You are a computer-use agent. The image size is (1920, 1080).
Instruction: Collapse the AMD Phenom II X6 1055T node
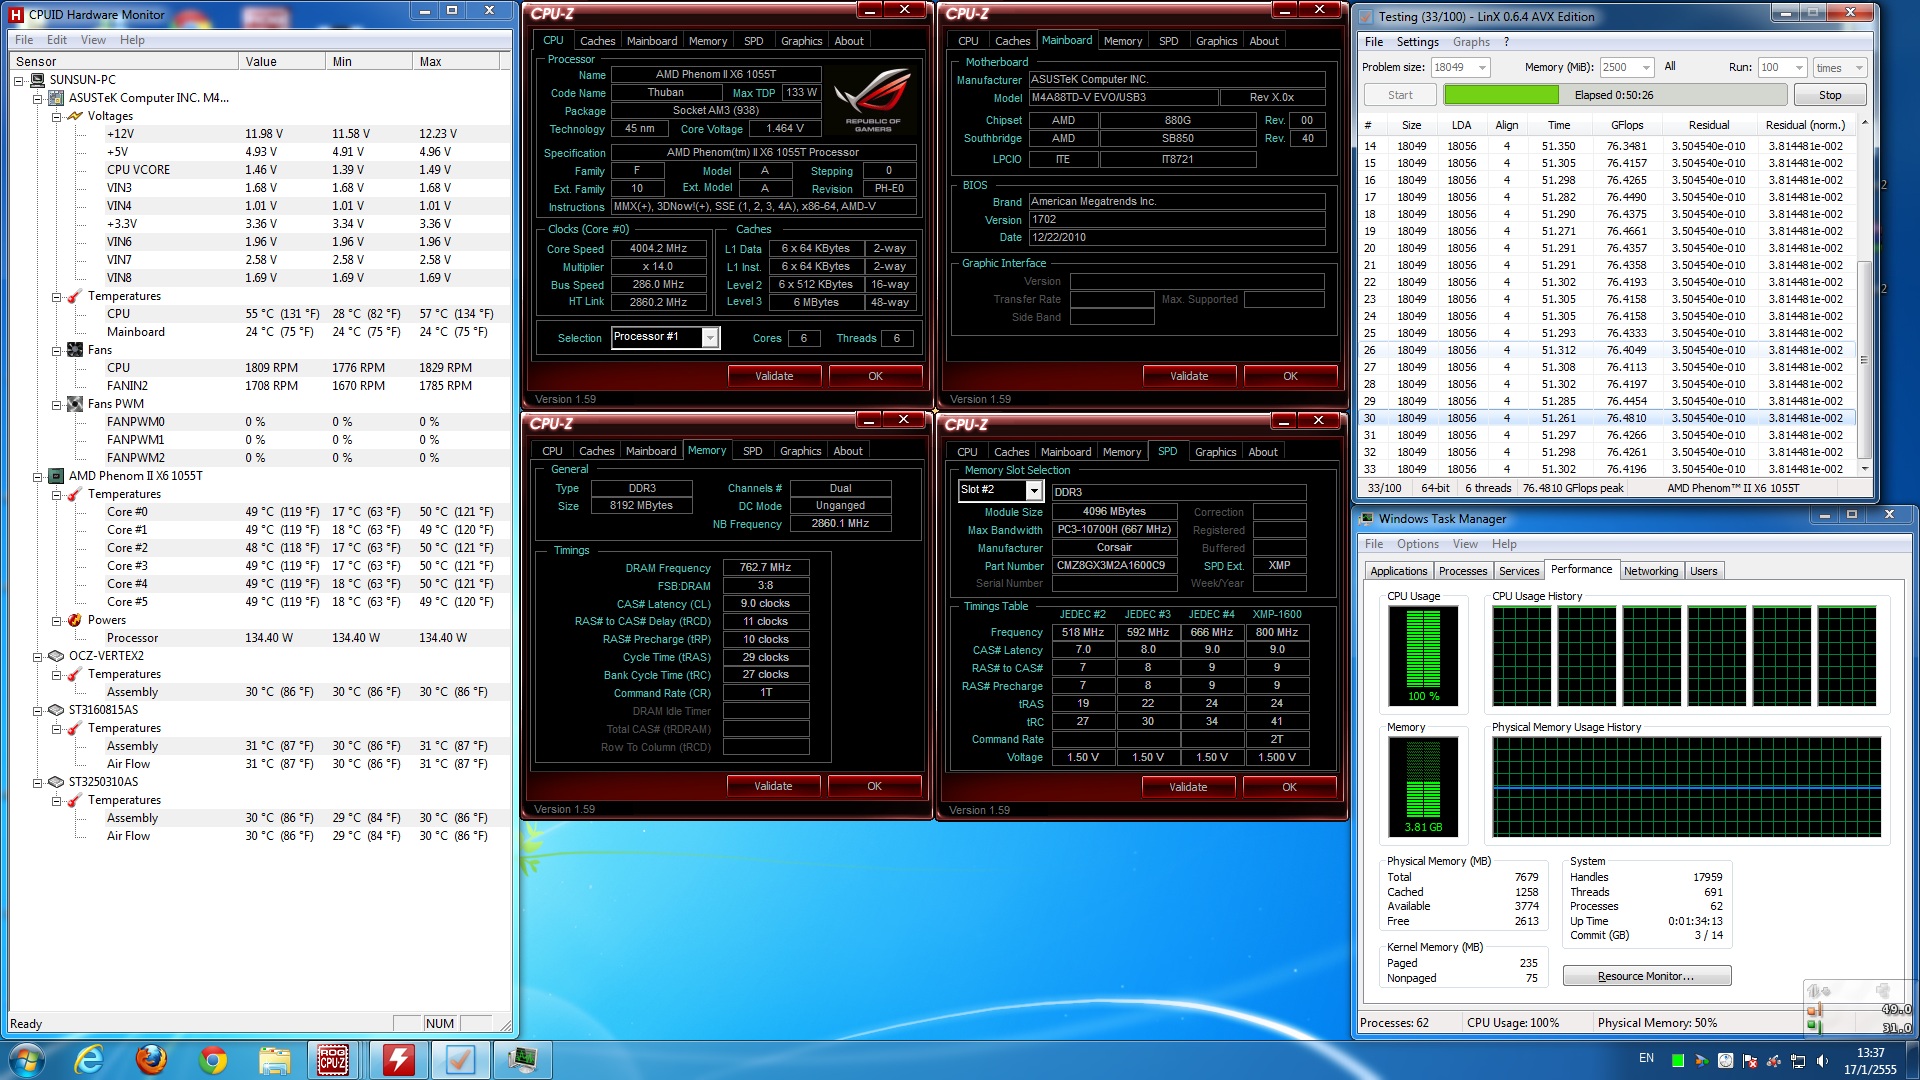(38, 477)
